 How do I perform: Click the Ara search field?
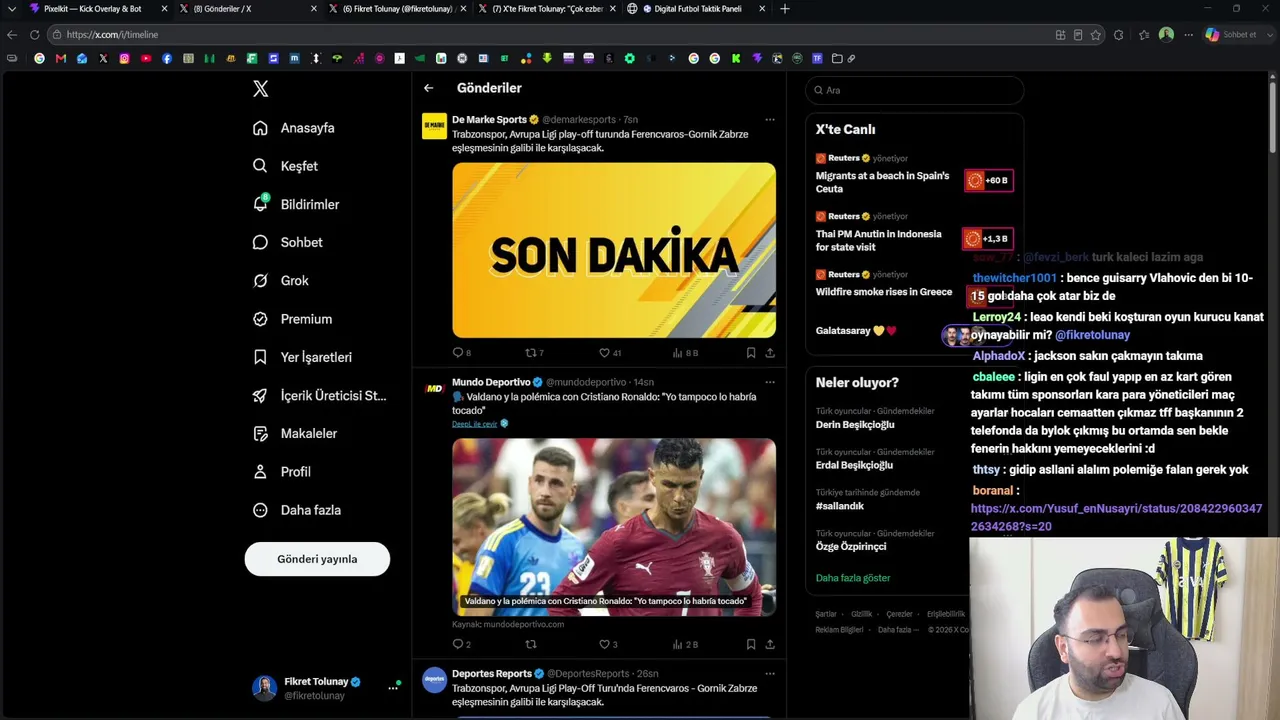(x=914, y=90)
